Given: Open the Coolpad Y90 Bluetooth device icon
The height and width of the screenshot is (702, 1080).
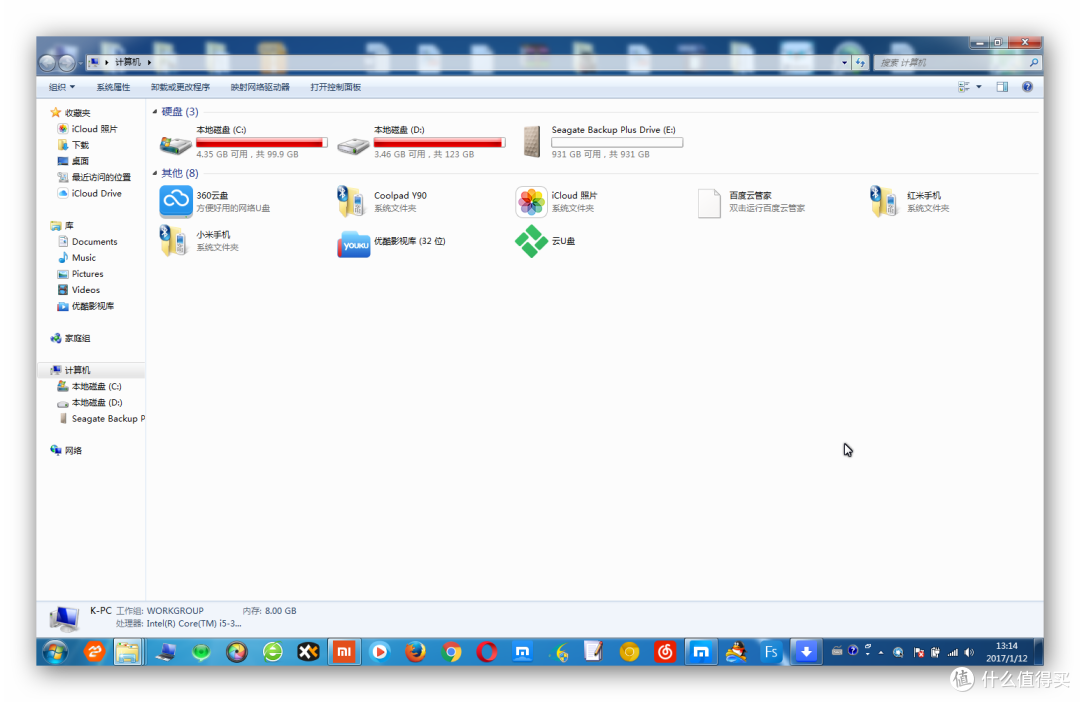Looking at the screenshot, I should pyautogui.click(x=351, y=202).
